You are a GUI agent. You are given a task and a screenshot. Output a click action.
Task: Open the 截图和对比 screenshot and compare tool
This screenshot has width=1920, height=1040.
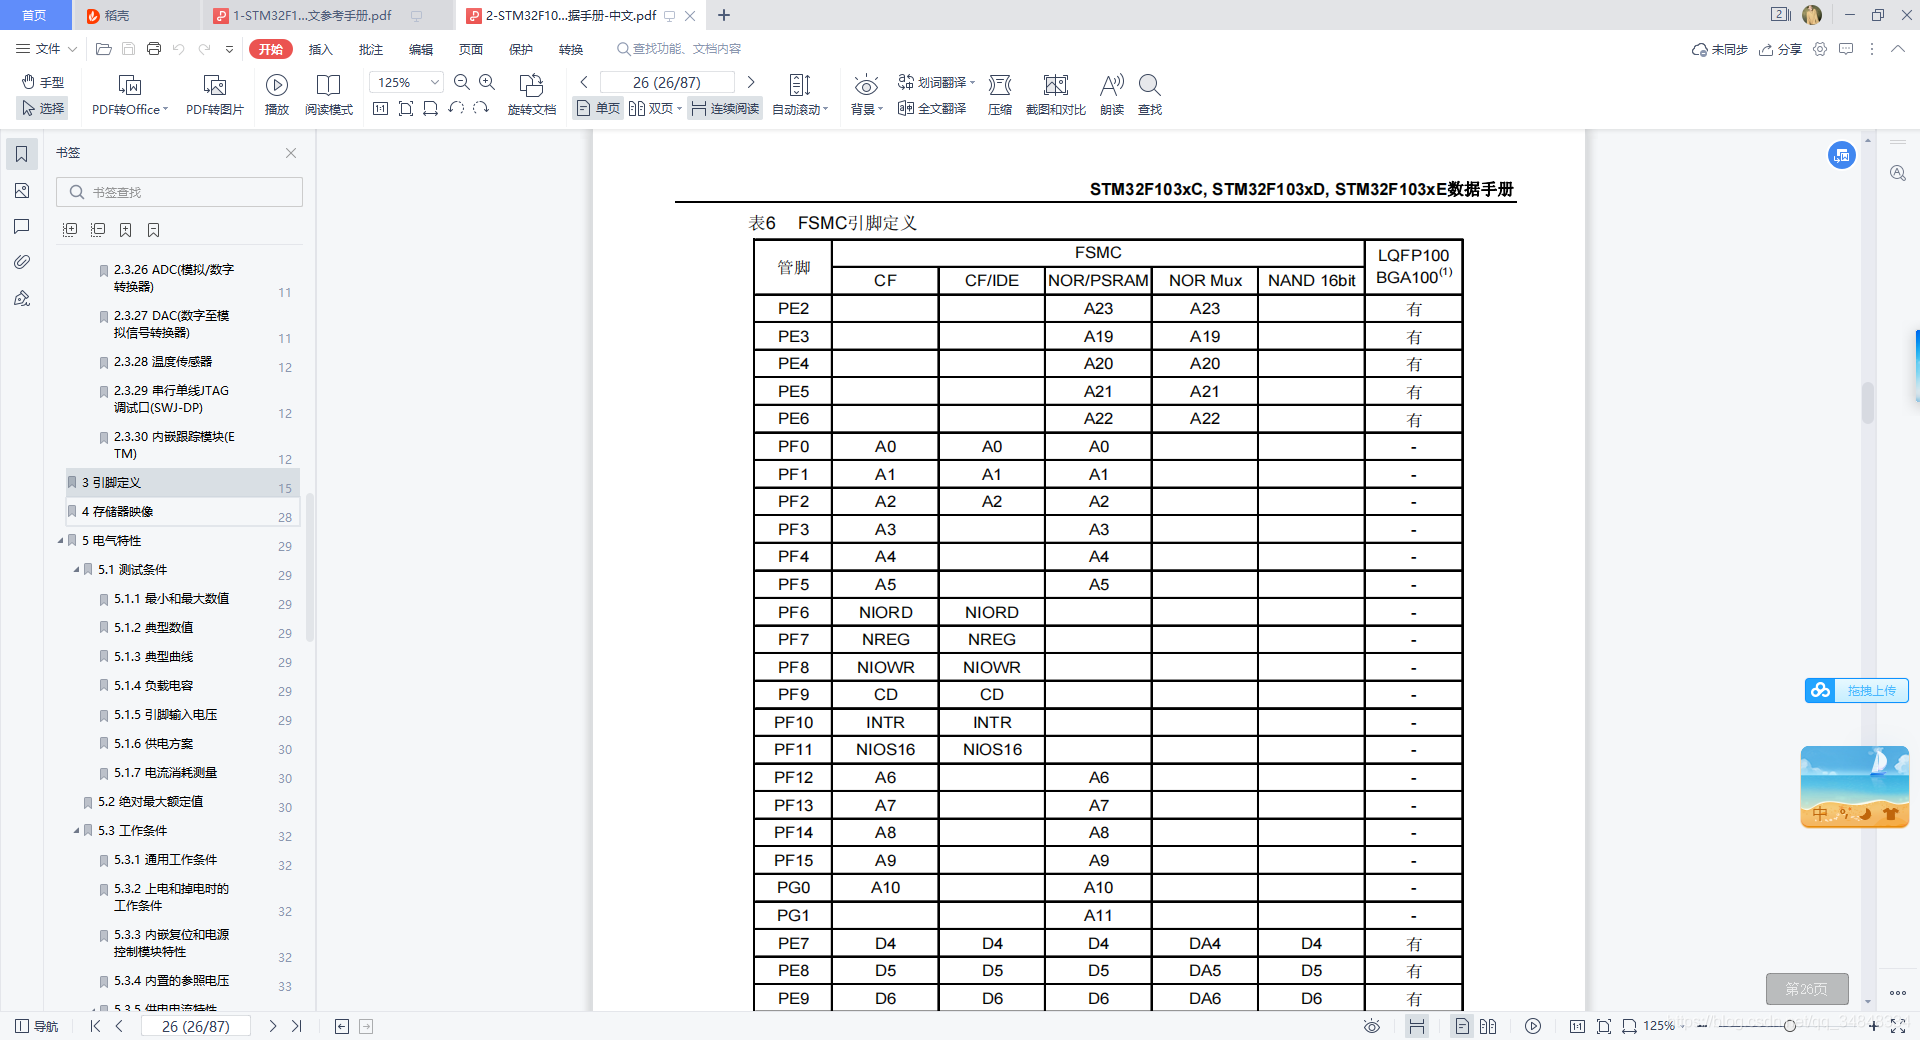point(1056,95)
